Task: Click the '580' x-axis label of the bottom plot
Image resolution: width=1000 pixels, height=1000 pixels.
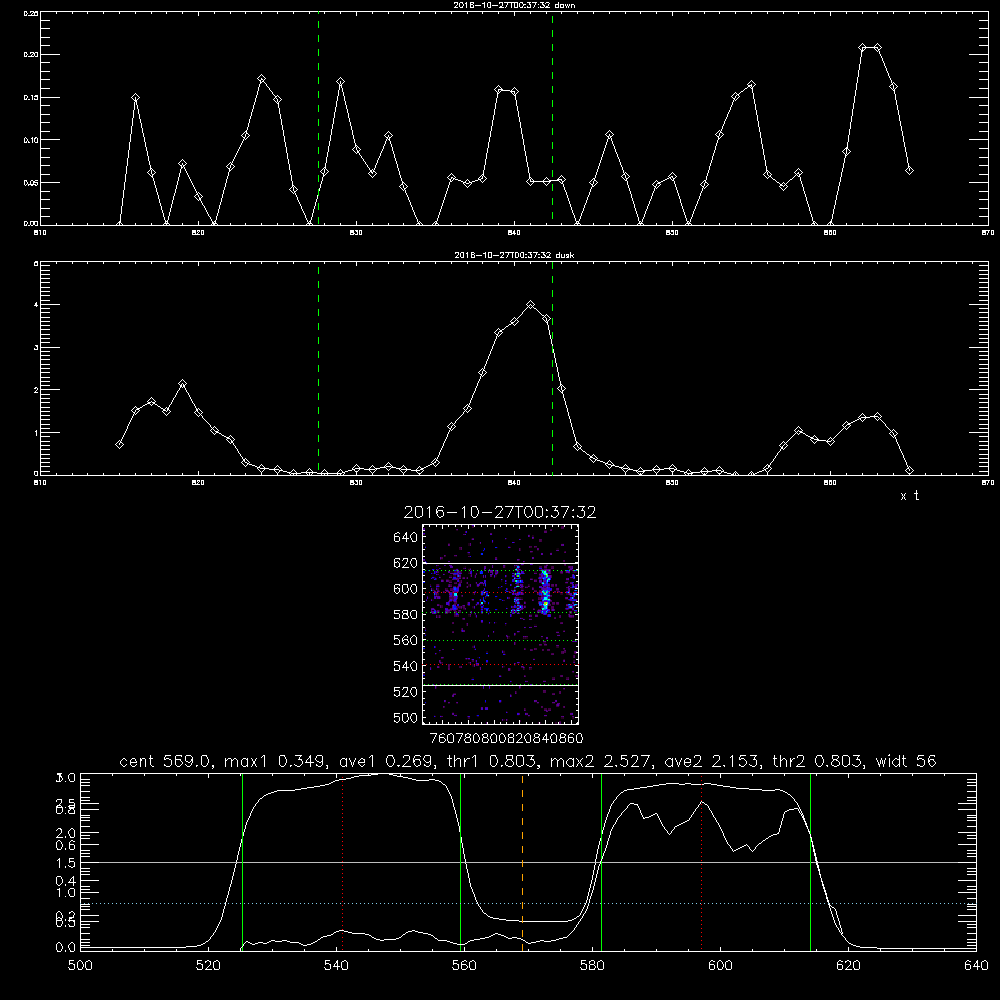Action: click(592, 966)
